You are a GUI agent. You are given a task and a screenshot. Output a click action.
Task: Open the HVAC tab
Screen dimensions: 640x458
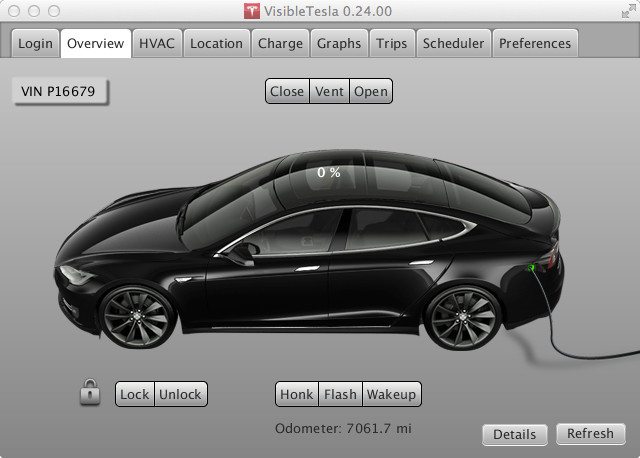pos(157,43)
